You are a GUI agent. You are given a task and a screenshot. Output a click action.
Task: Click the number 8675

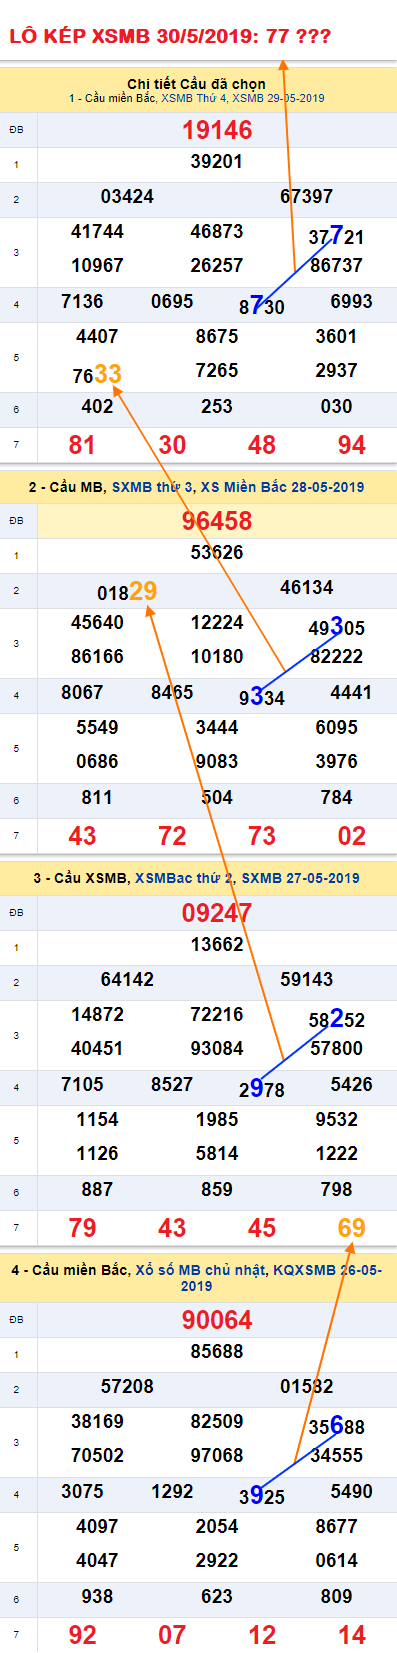click(217, 336)
